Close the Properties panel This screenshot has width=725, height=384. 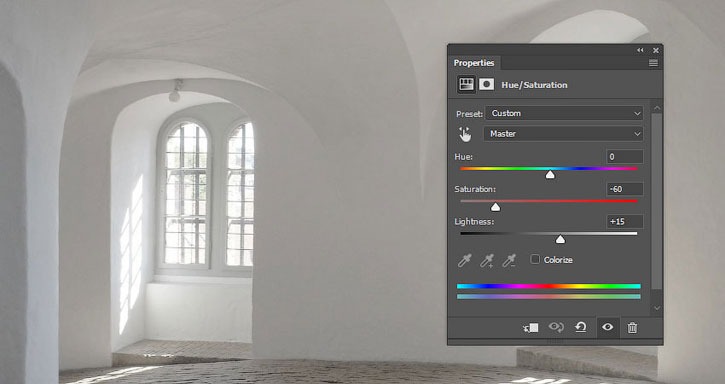tap(656, 50)
